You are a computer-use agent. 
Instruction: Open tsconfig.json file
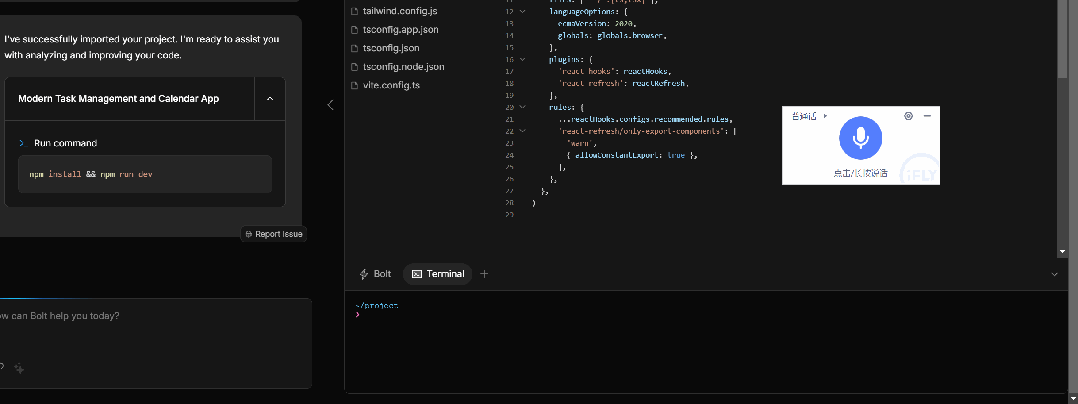click(x=391, y=48)
